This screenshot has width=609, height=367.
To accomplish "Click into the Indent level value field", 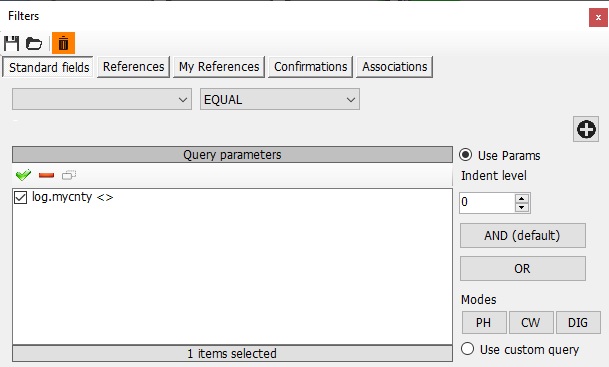I will click(x=487, y=203).
